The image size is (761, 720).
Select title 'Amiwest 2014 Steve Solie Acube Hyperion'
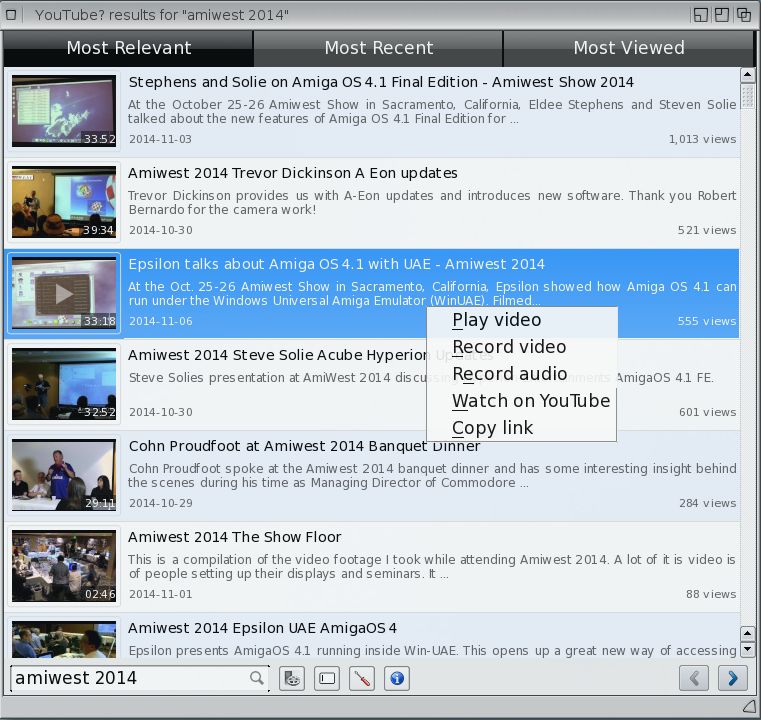278,355
